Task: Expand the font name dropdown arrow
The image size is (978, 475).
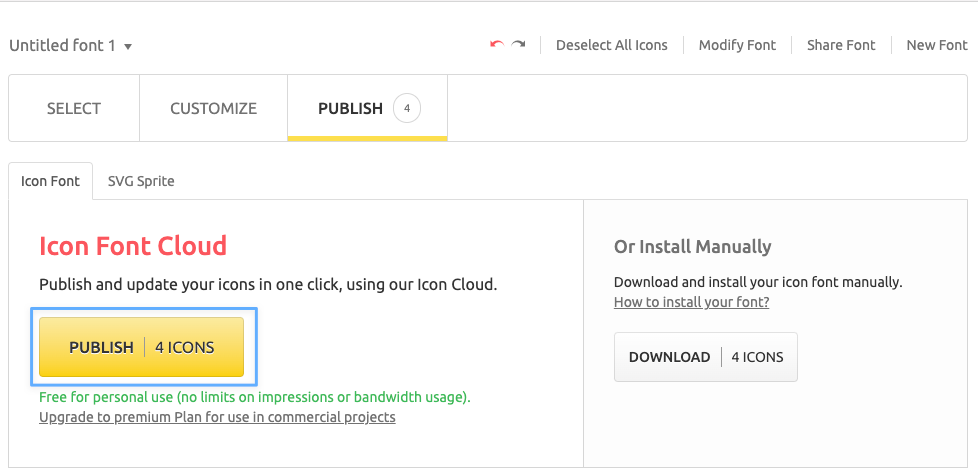Action: coord(128,47)
